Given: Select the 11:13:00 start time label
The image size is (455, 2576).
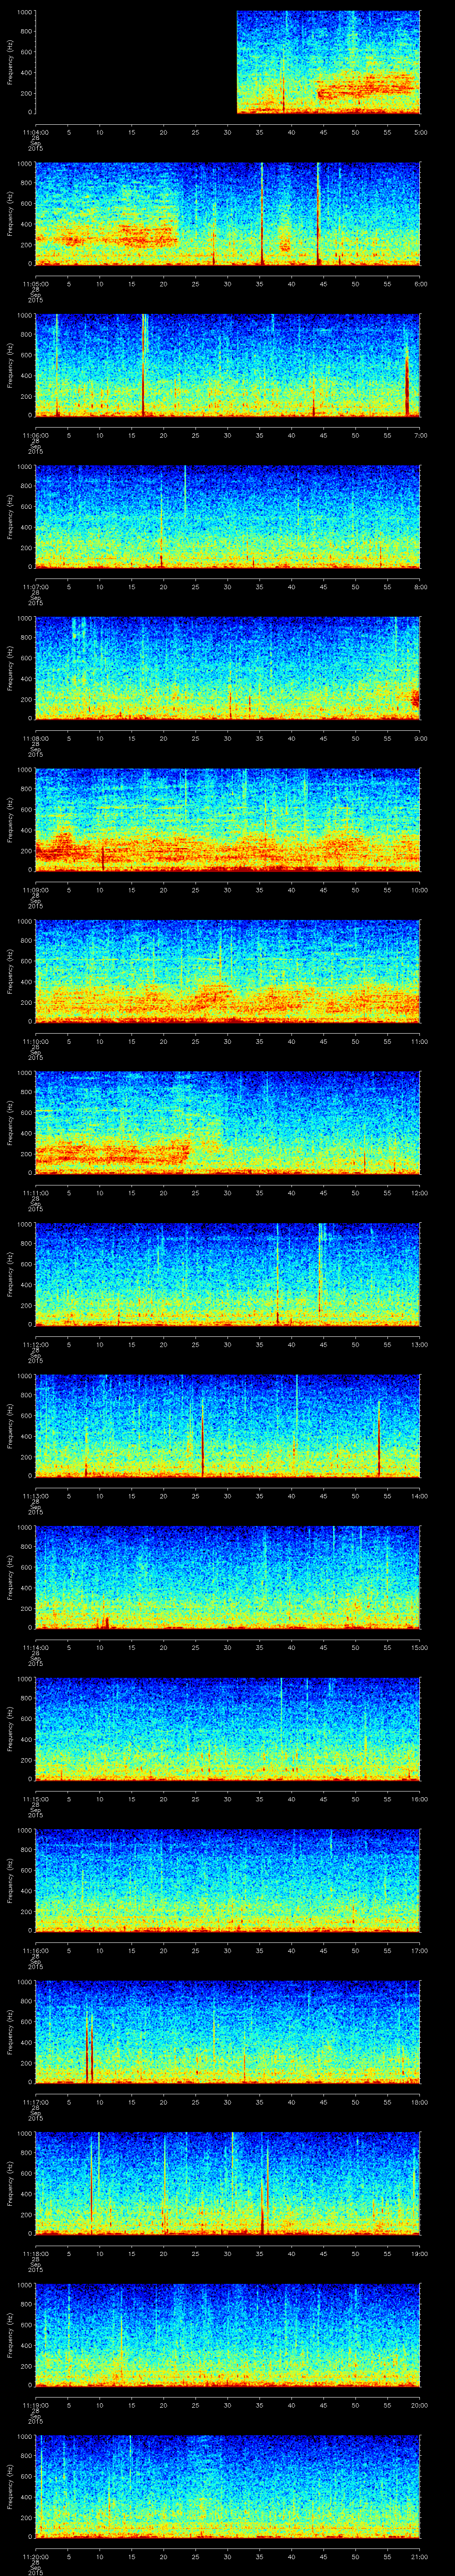Looking at the screenshot, I should click(x=35, y=1496).
